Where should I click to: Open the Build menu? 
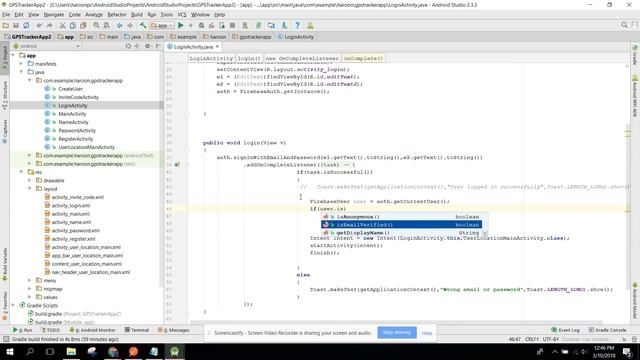pyautogui.click(x=137, y=14)
